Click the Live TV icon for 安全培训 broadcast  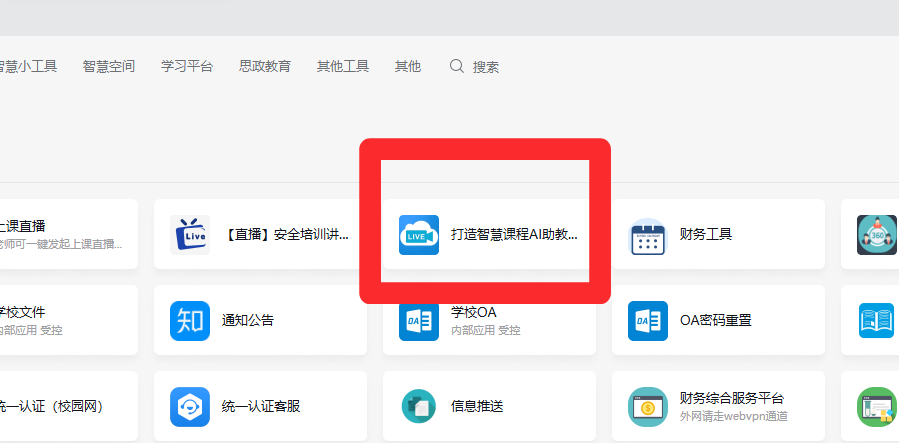coord(189,235)
